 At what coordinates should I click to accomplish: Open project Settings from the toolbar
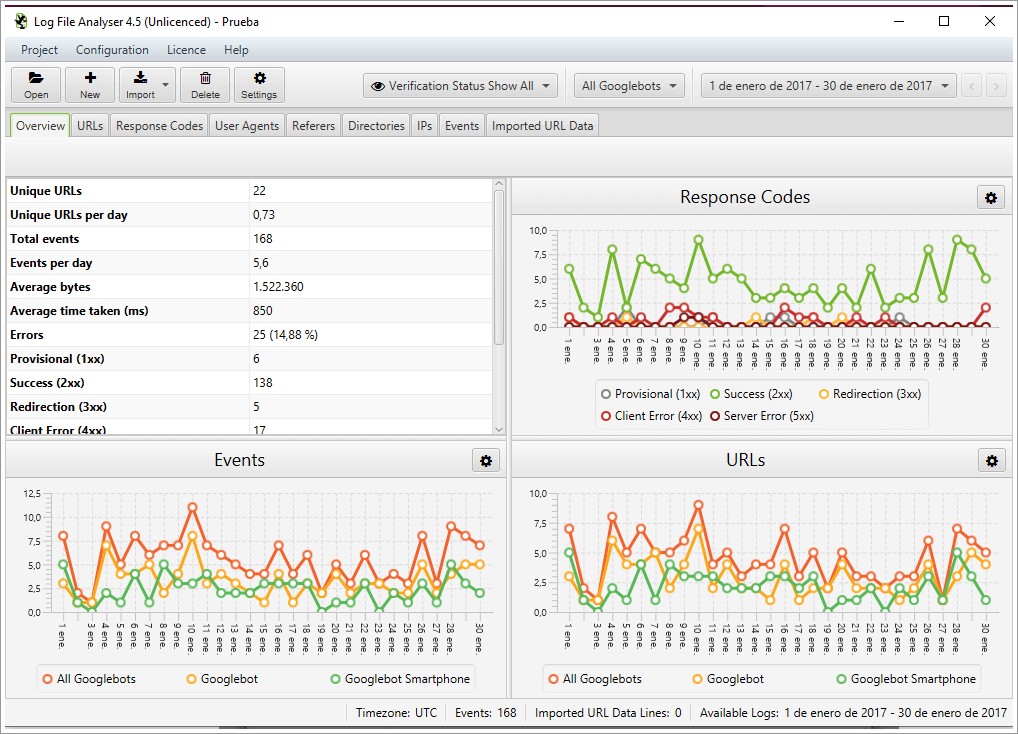pos(258,85)
